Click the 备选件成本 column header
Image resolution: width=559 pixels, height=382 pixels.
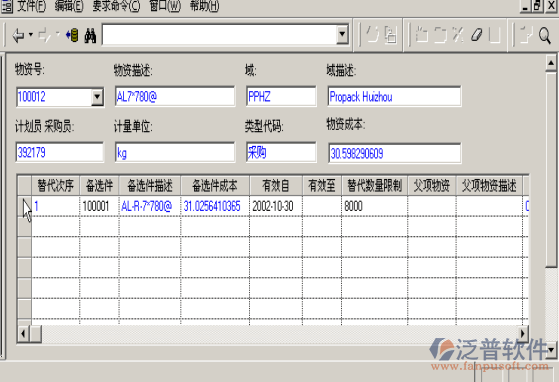click(215, 185)
